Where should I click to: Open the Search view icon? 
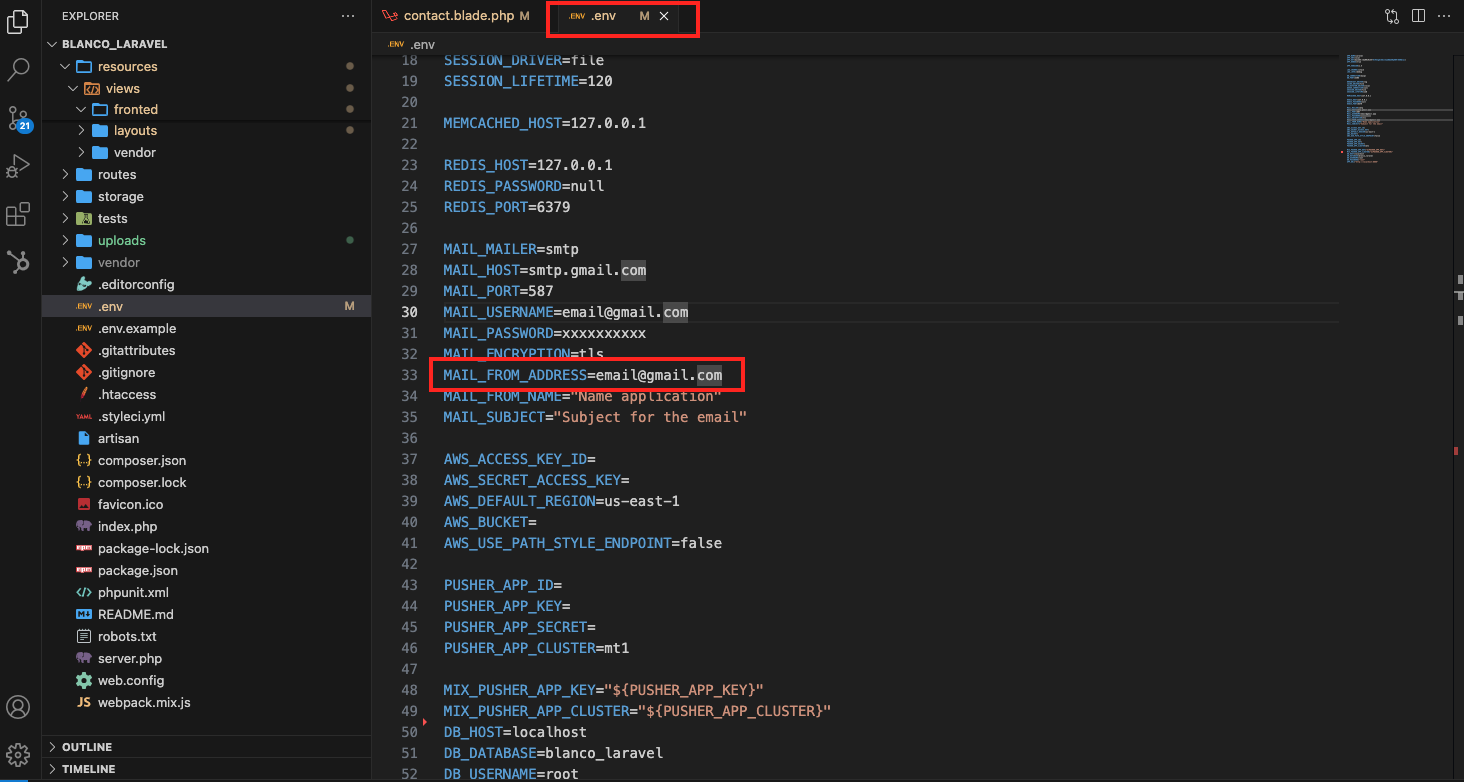(18, 70)
